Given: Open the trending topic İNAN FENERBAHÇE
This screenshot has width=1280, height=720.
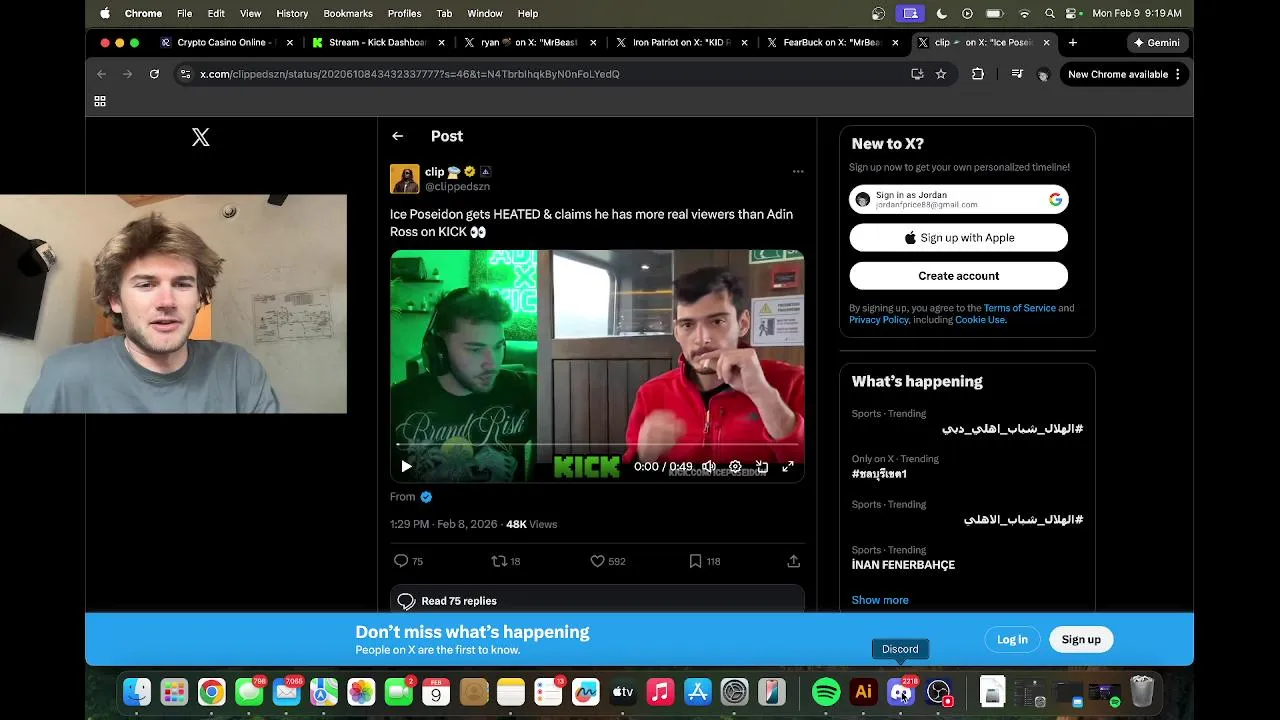Looking at the screenshot, I should (903, 565).
